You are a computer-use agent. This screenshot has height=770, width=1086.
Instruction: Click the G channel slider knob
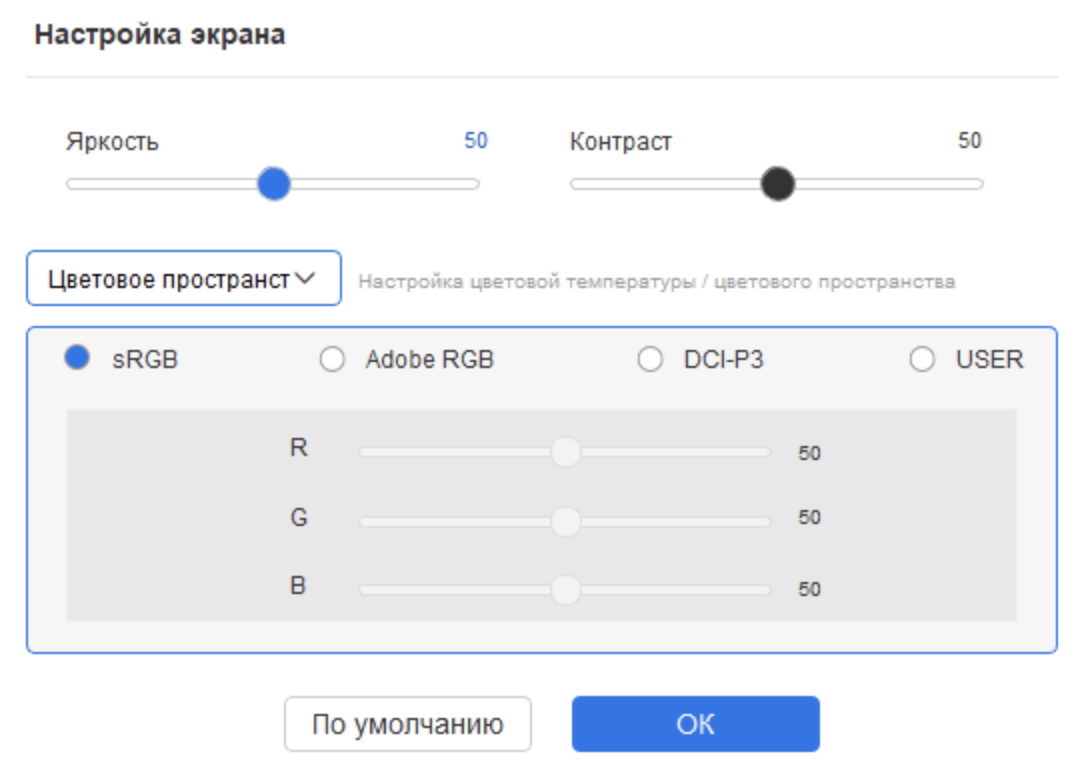(x=565, y=521)
